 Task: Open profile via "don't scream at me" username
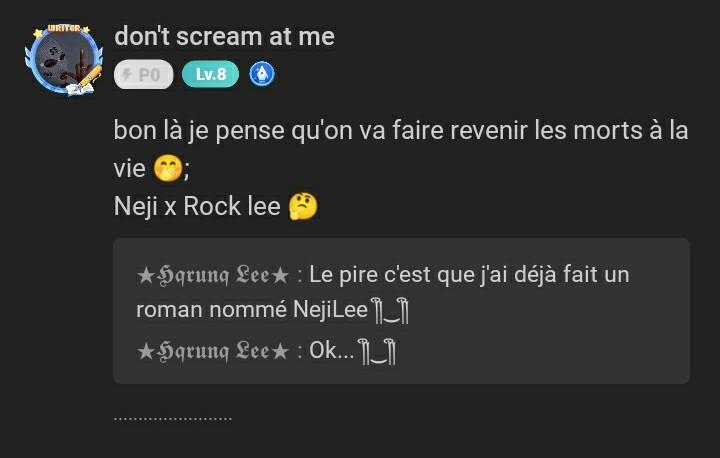pos(224,37)
